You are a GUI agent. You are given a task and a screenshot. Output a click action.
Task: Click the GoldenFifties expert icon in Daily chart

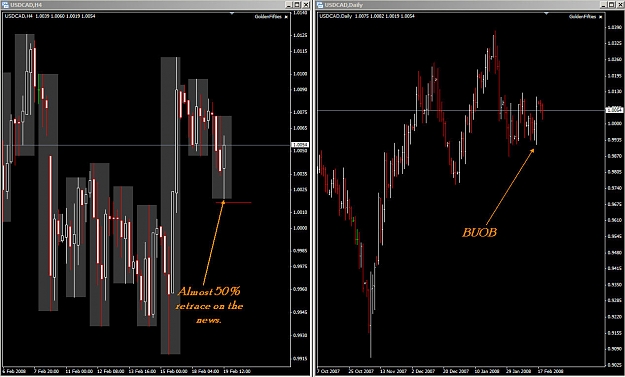click(x=600, y=17)
